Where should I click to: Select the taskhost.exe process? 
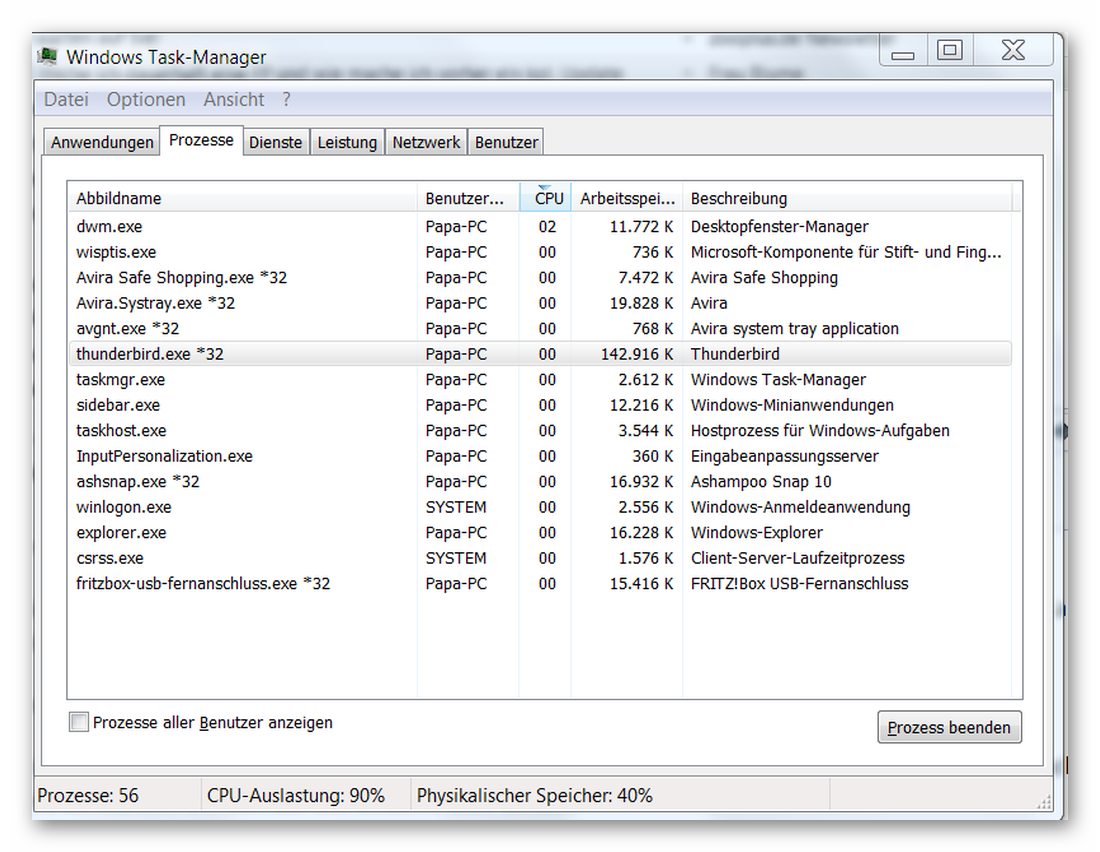pyautogui.click(x=540, y=430)
